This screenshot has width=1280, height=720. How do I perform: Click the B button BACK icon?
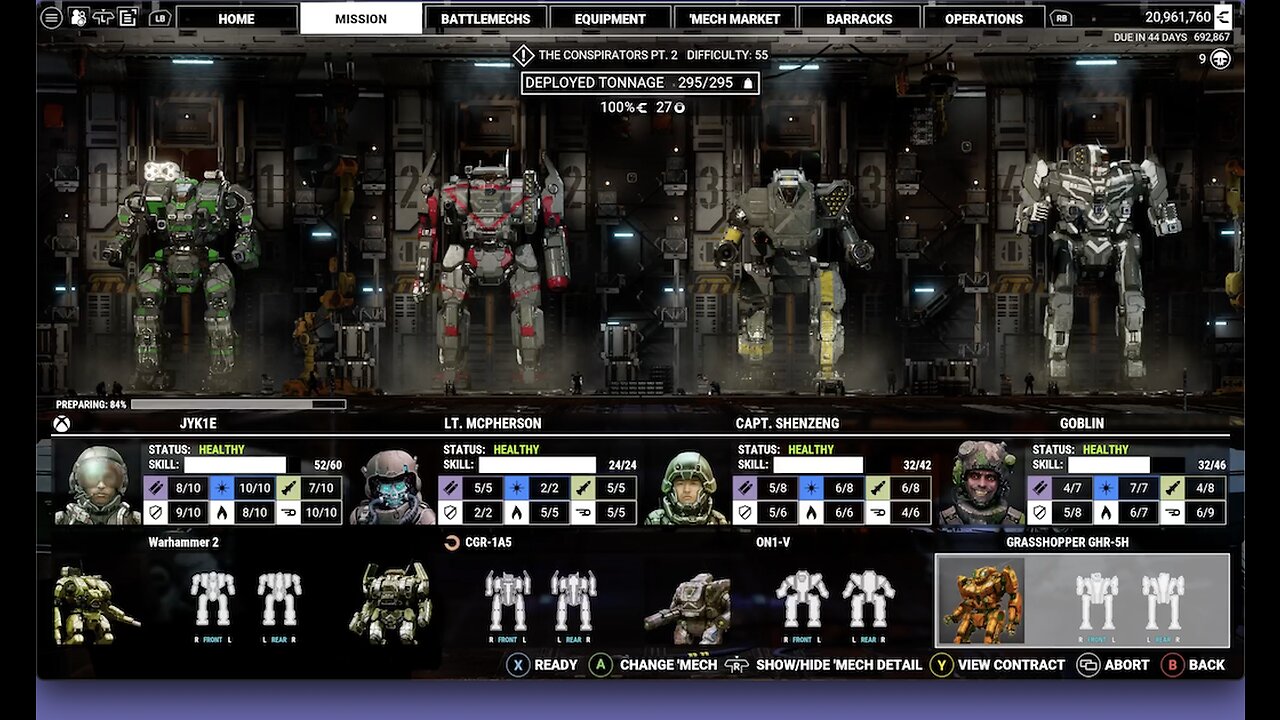[x=1172, y=664]
